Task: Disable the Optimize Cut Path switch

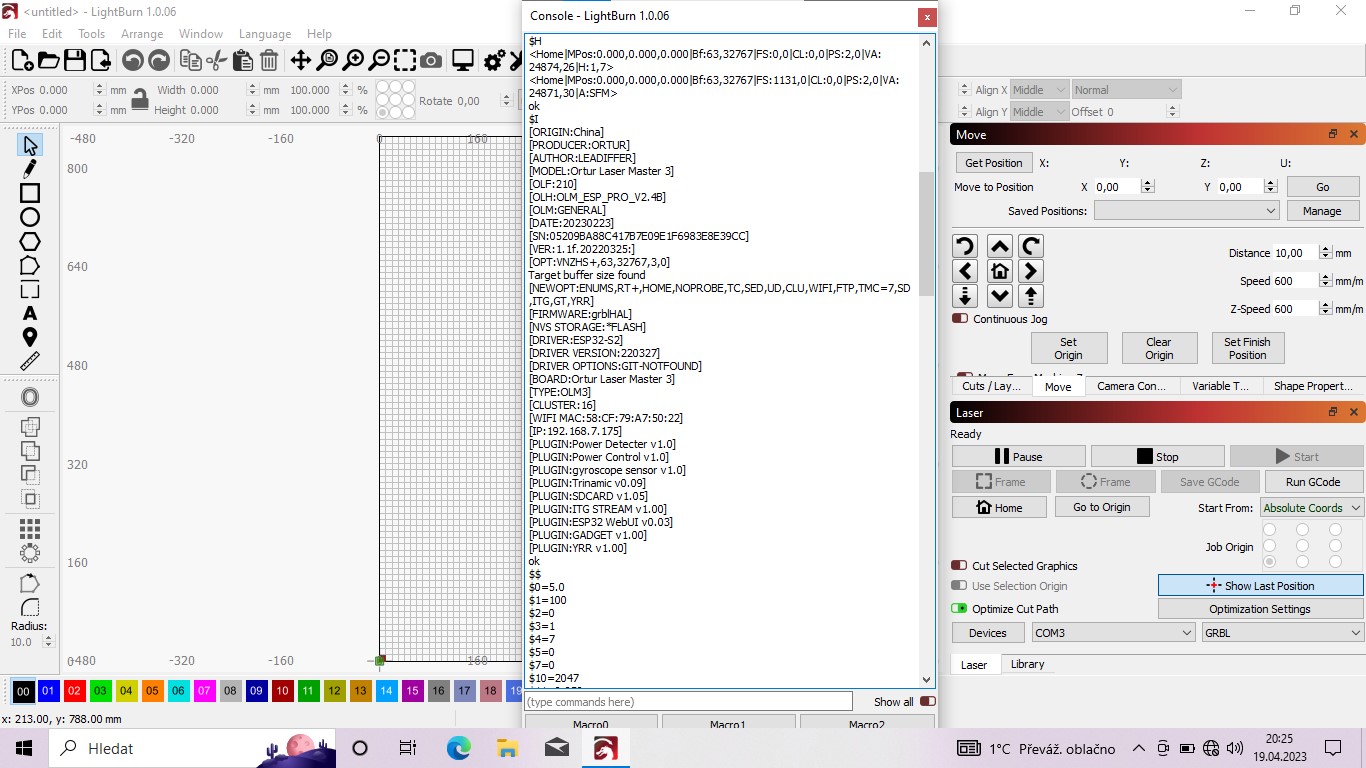Action: (x=959, y=609)
